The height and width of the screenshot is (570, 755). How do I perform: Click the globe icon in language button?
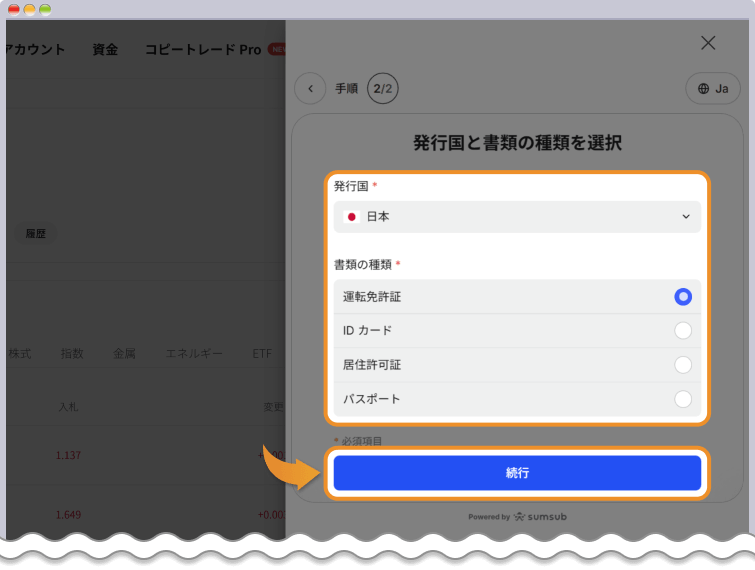(x=703, y=89)
